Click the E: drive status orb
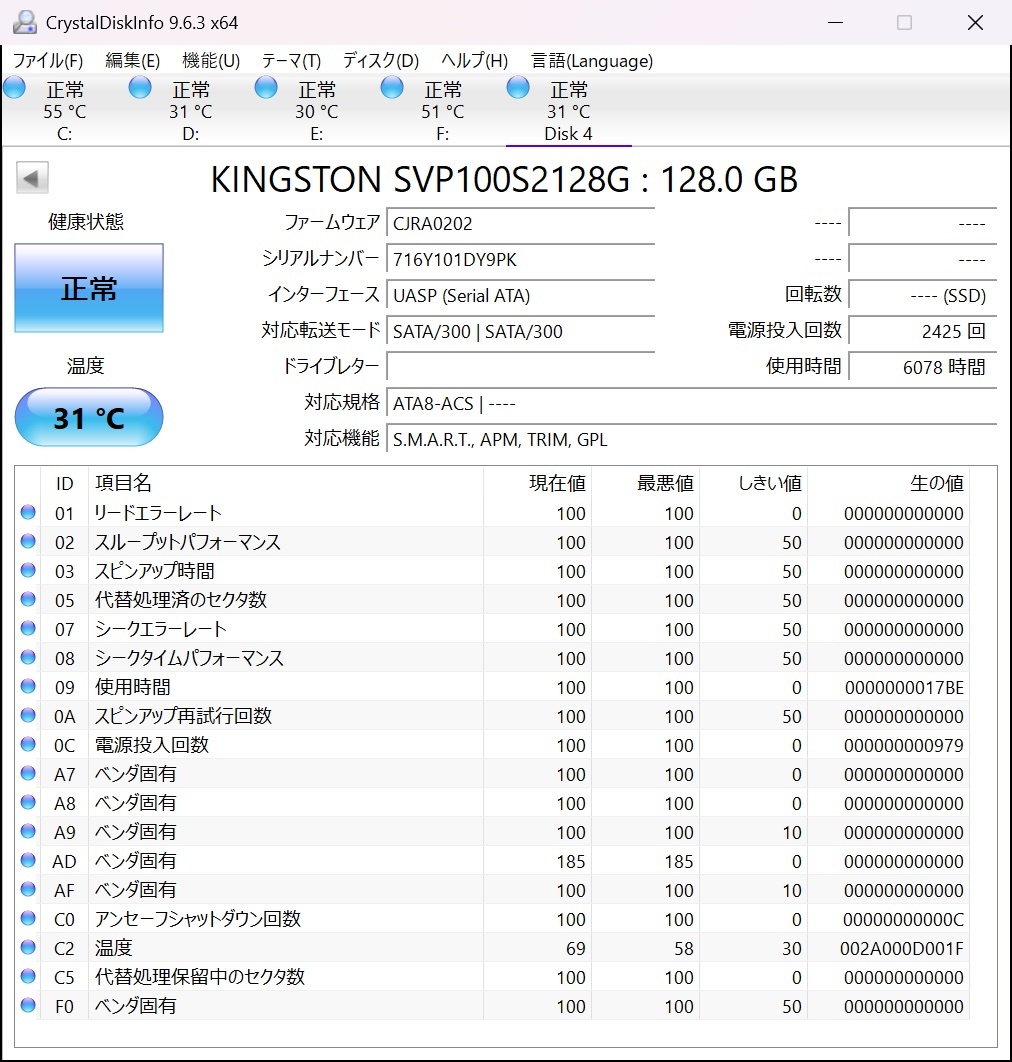The width and height of the screenshot is (1012, 1062). point(266,87)
